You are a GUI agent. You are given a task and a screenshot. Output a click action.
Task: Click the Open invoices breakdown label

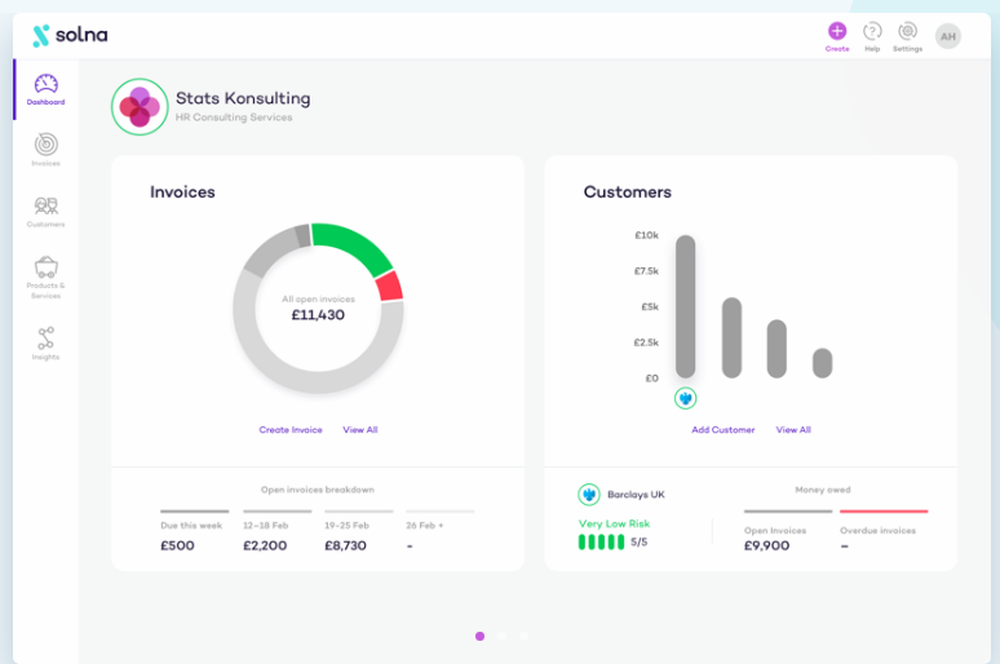318,490
